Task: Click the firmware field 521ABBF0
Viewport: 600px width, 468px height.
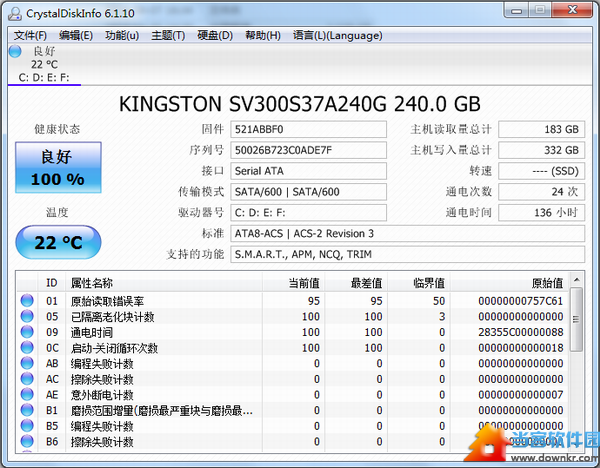Action: point(308,129)
